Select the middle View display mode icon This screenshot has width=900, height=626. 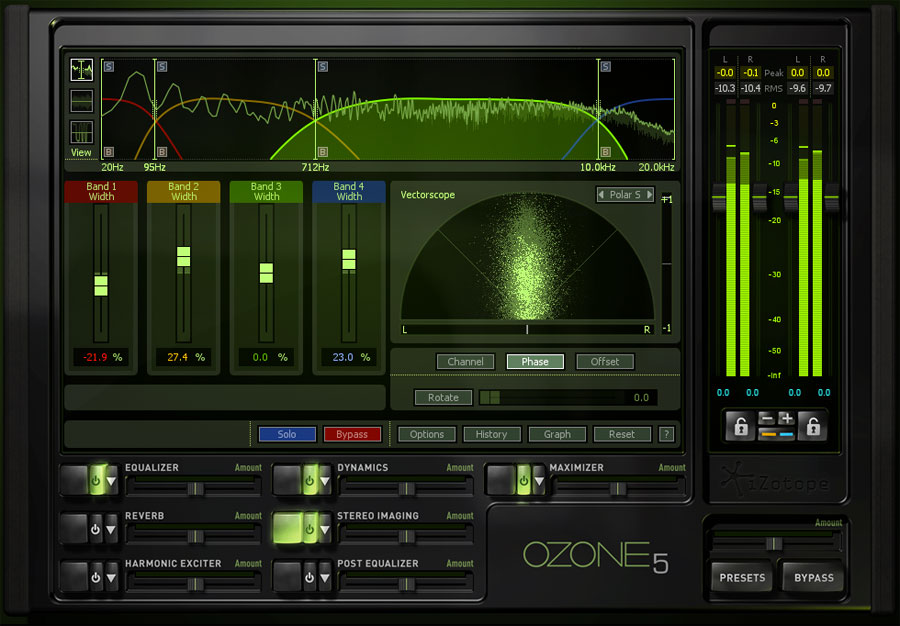[80, 100]
